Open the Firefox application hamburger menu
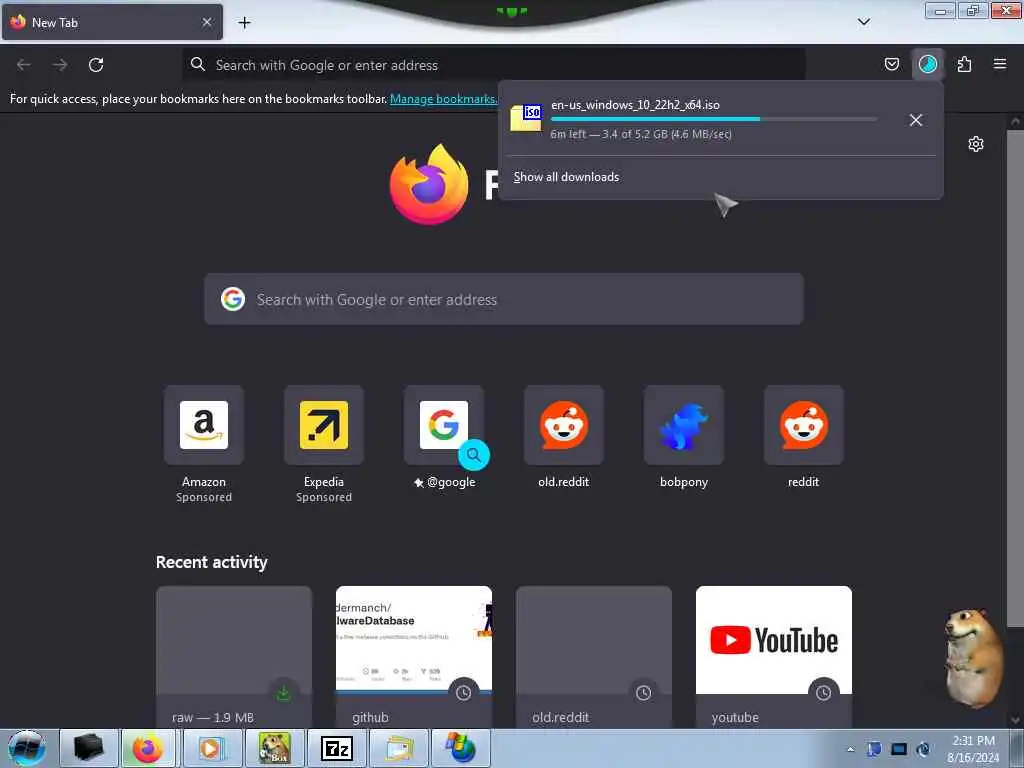This screenshot has width=1024, height=768. 1000,64
